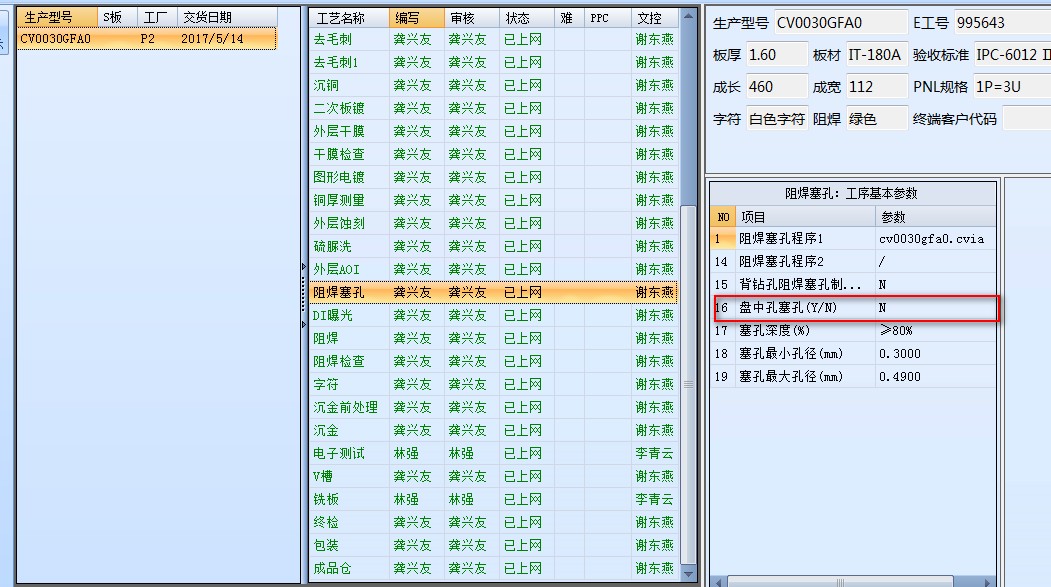Select the V槽 process row
The width and height of the screenshot is (1051, 587).
494,476
